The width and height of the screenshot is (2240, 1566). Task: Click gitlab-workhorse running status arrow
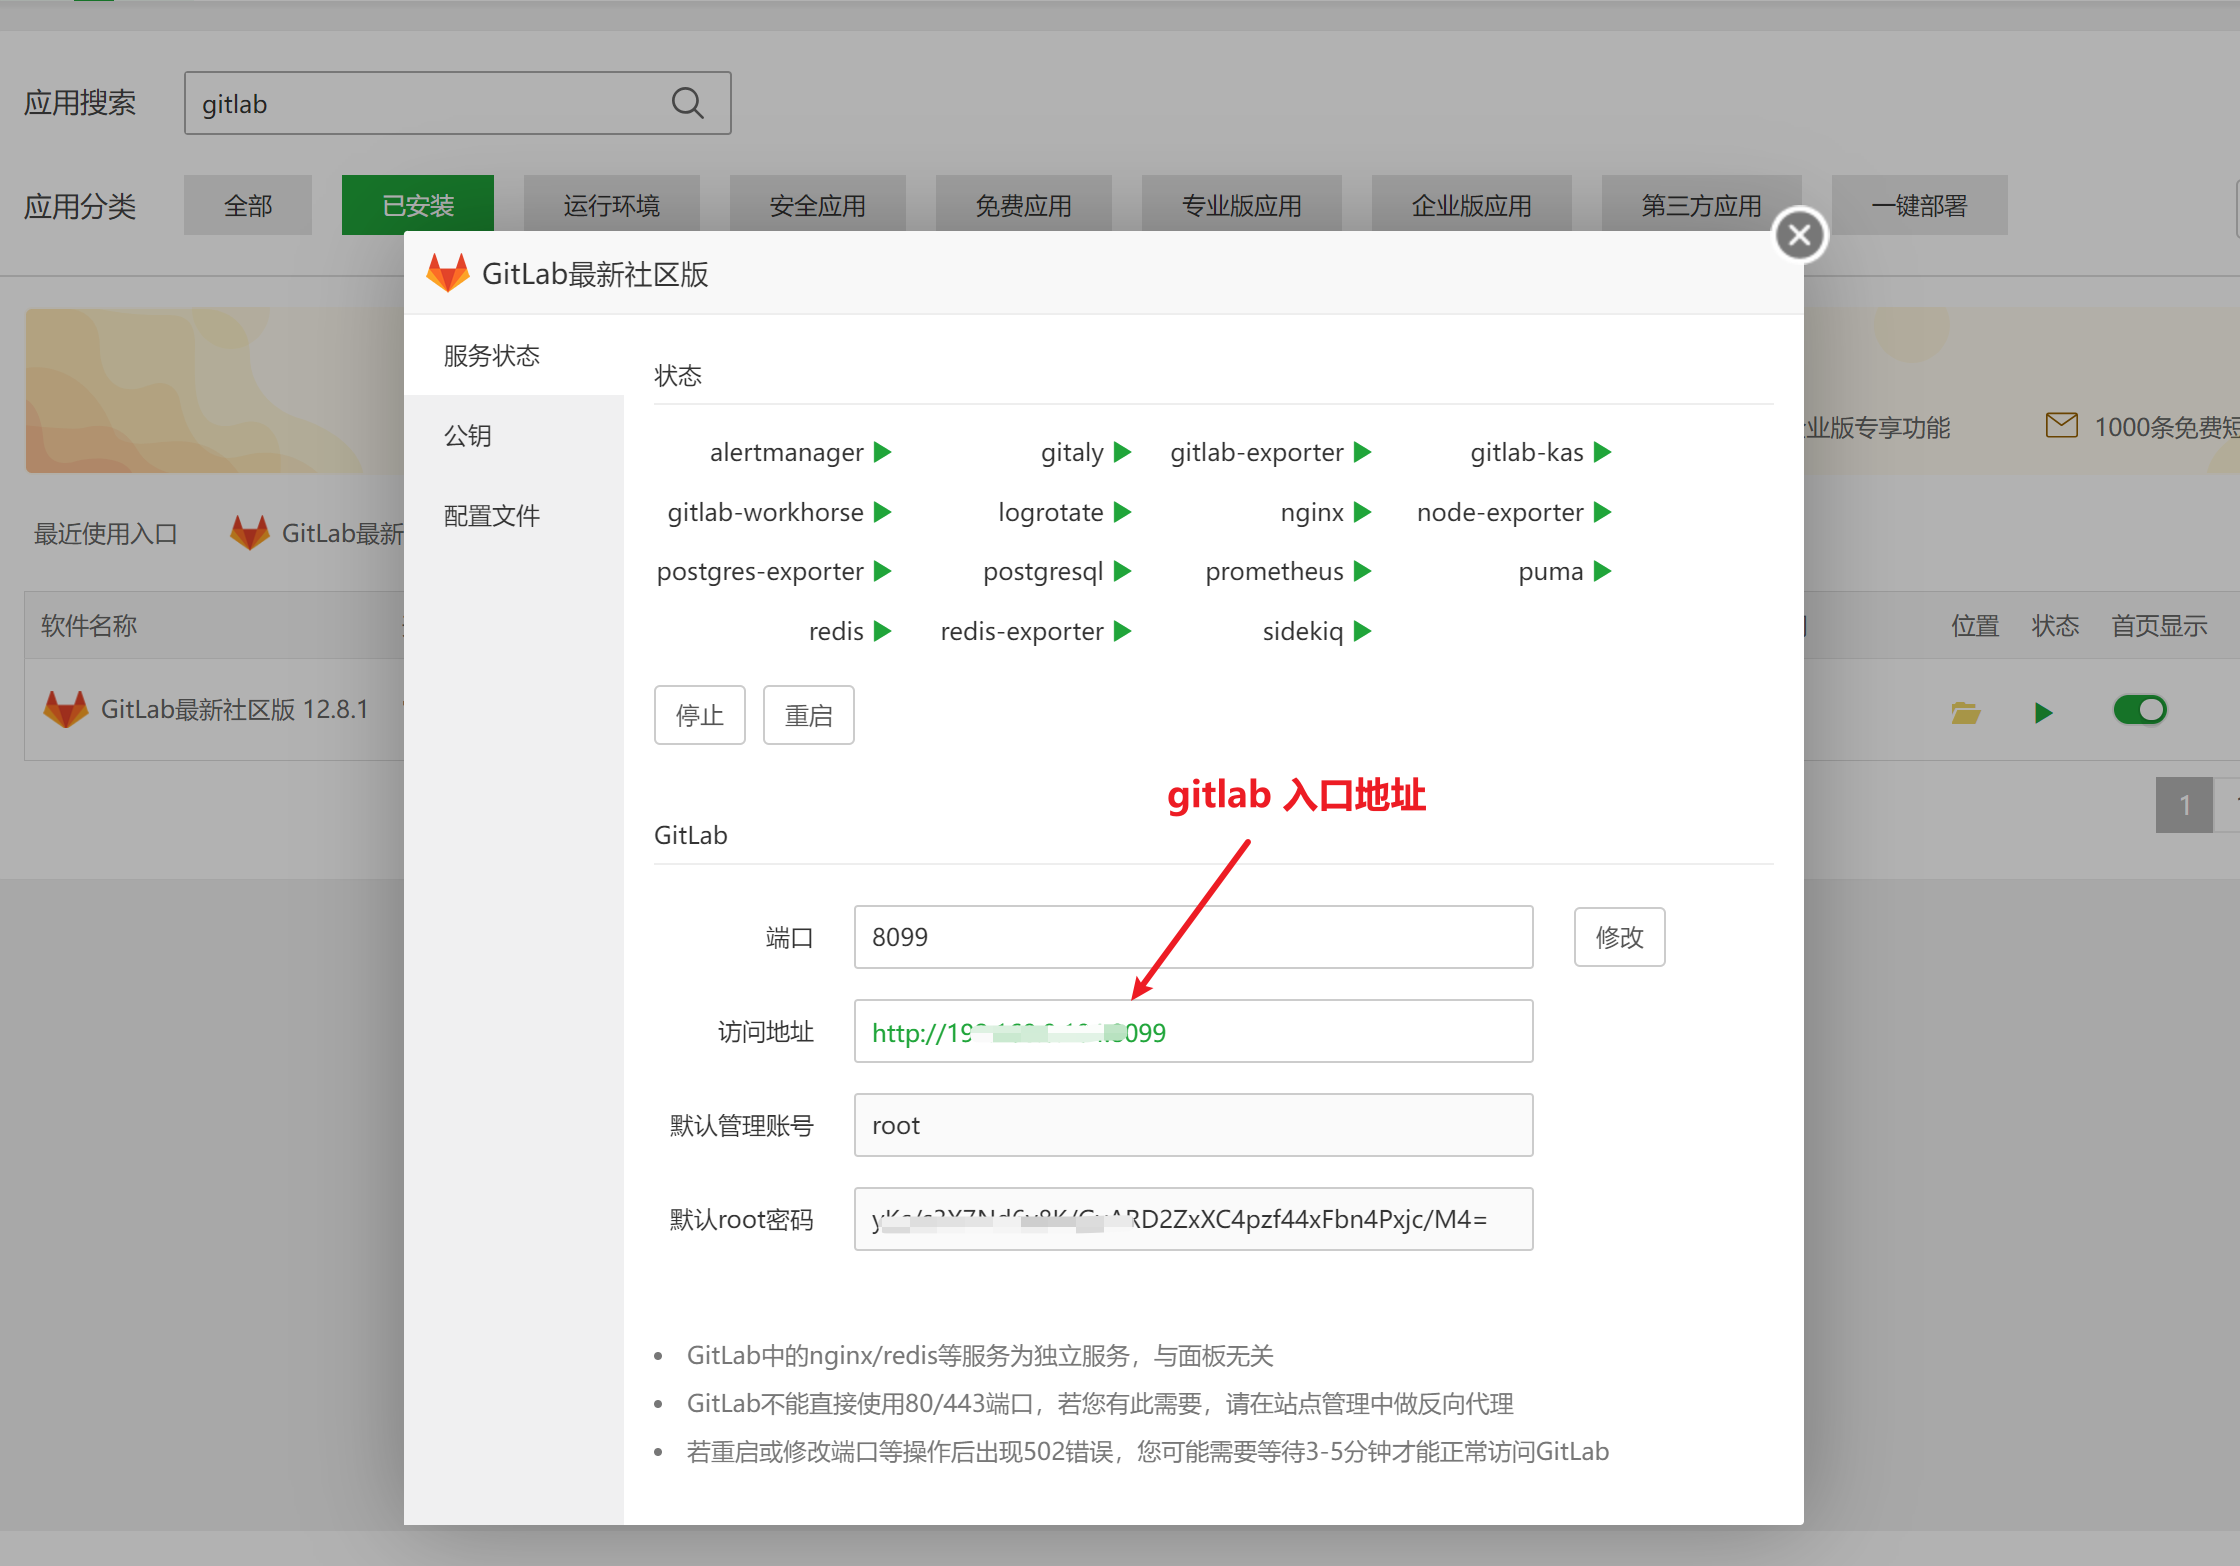(x=882, y=512)
